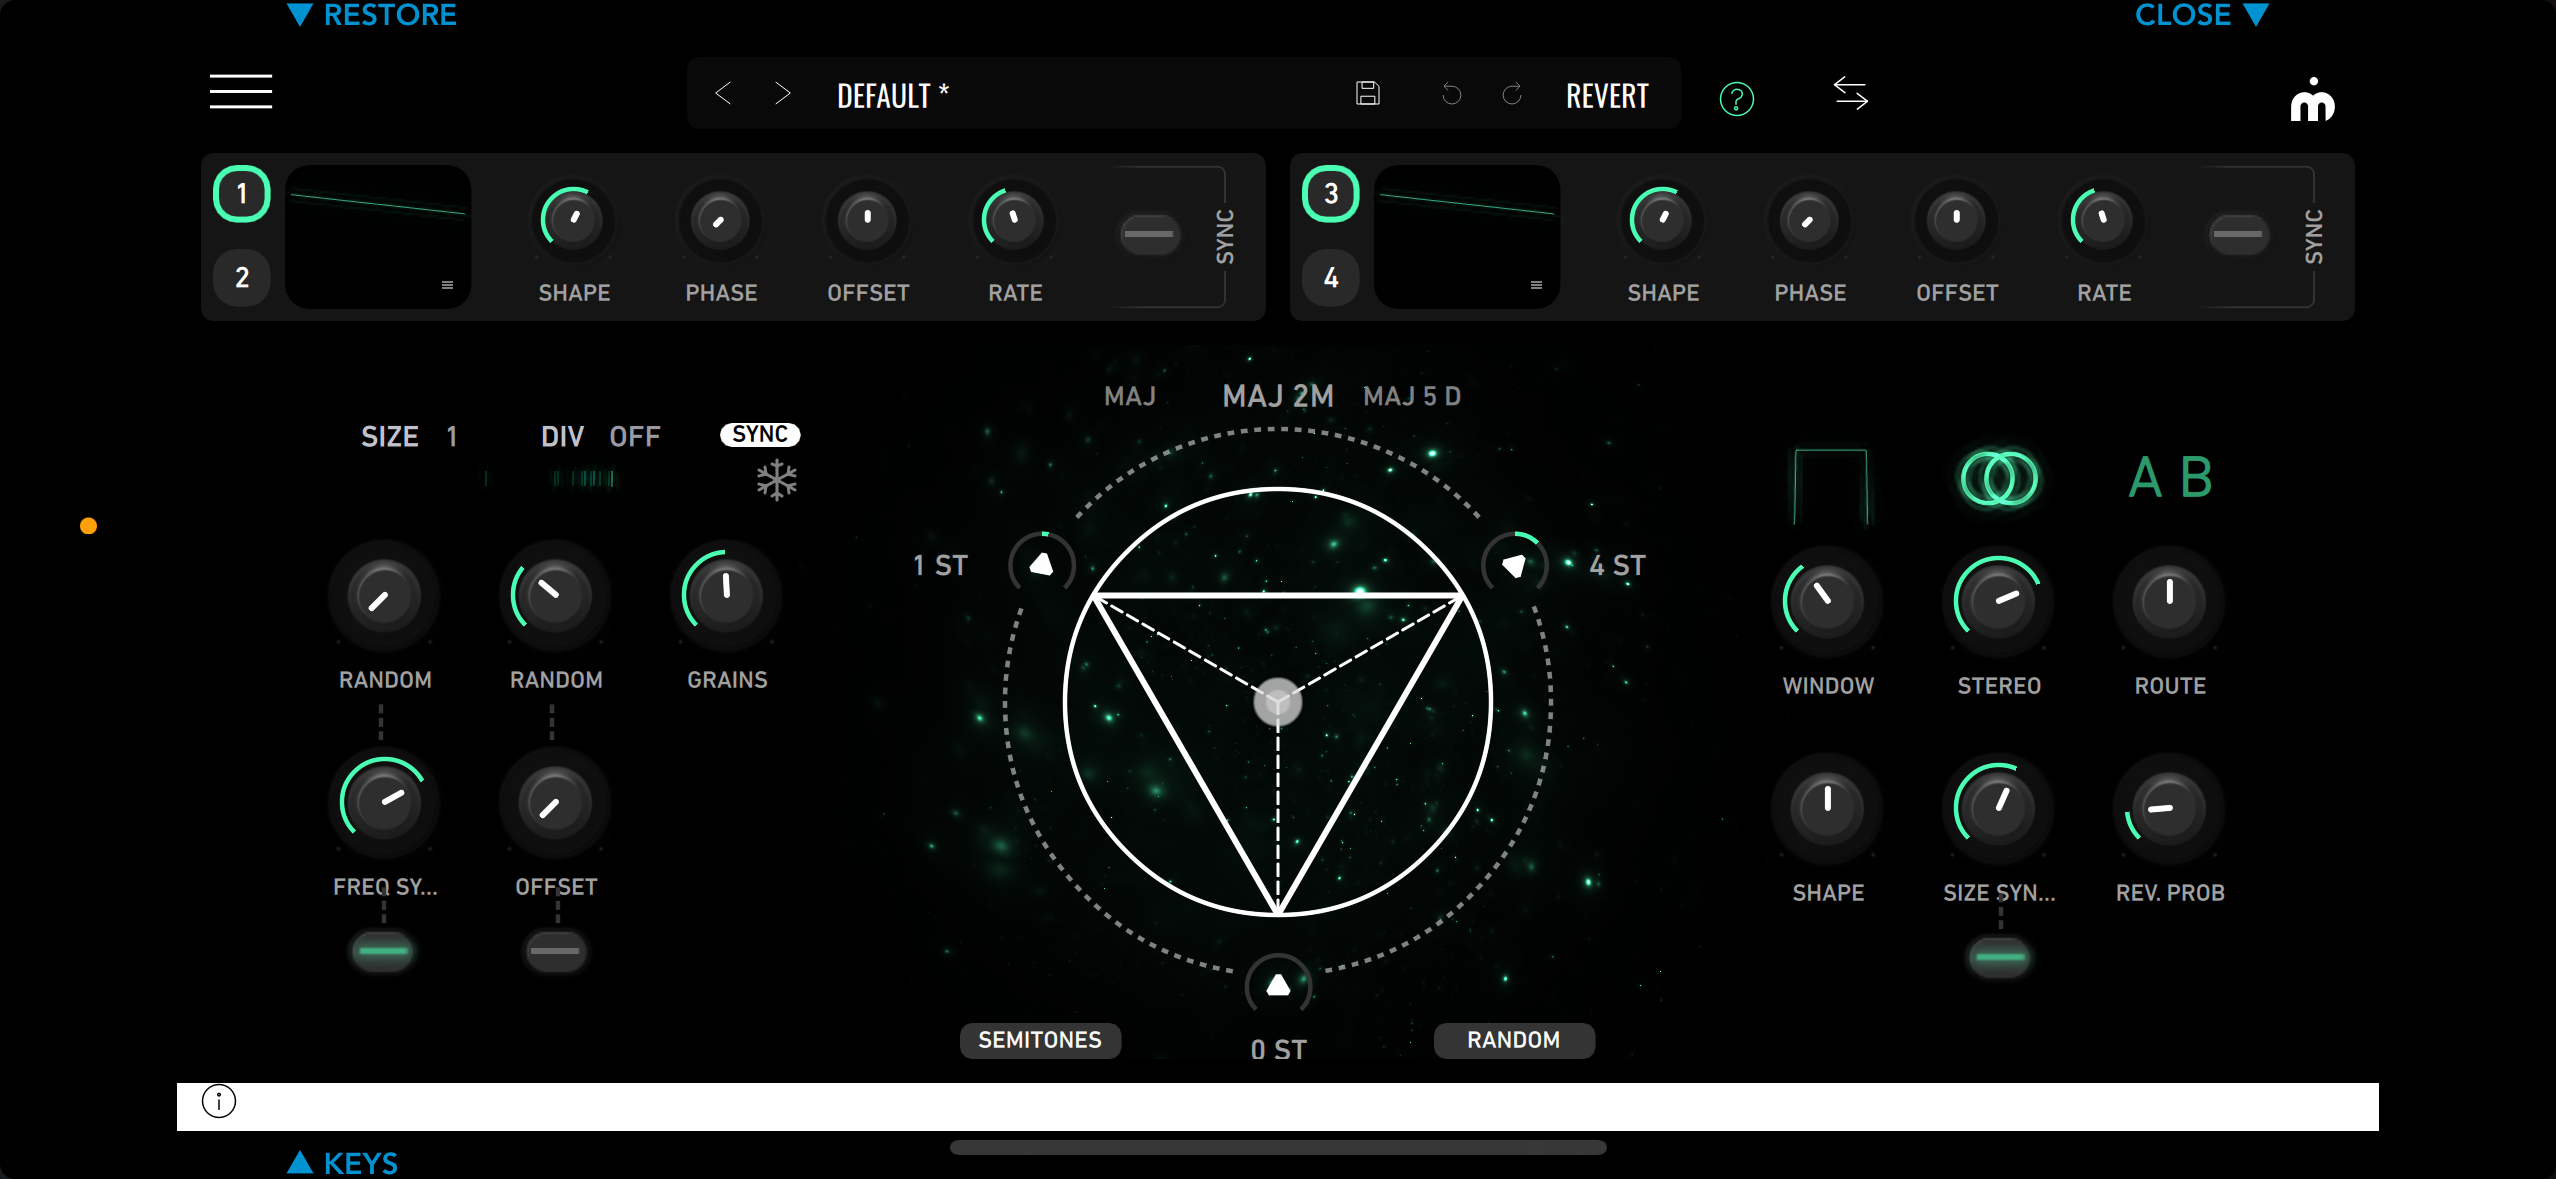The image size is (2556, 1179).
Task: Click the A/B swap arrows icon
Action: (1850, 94)
